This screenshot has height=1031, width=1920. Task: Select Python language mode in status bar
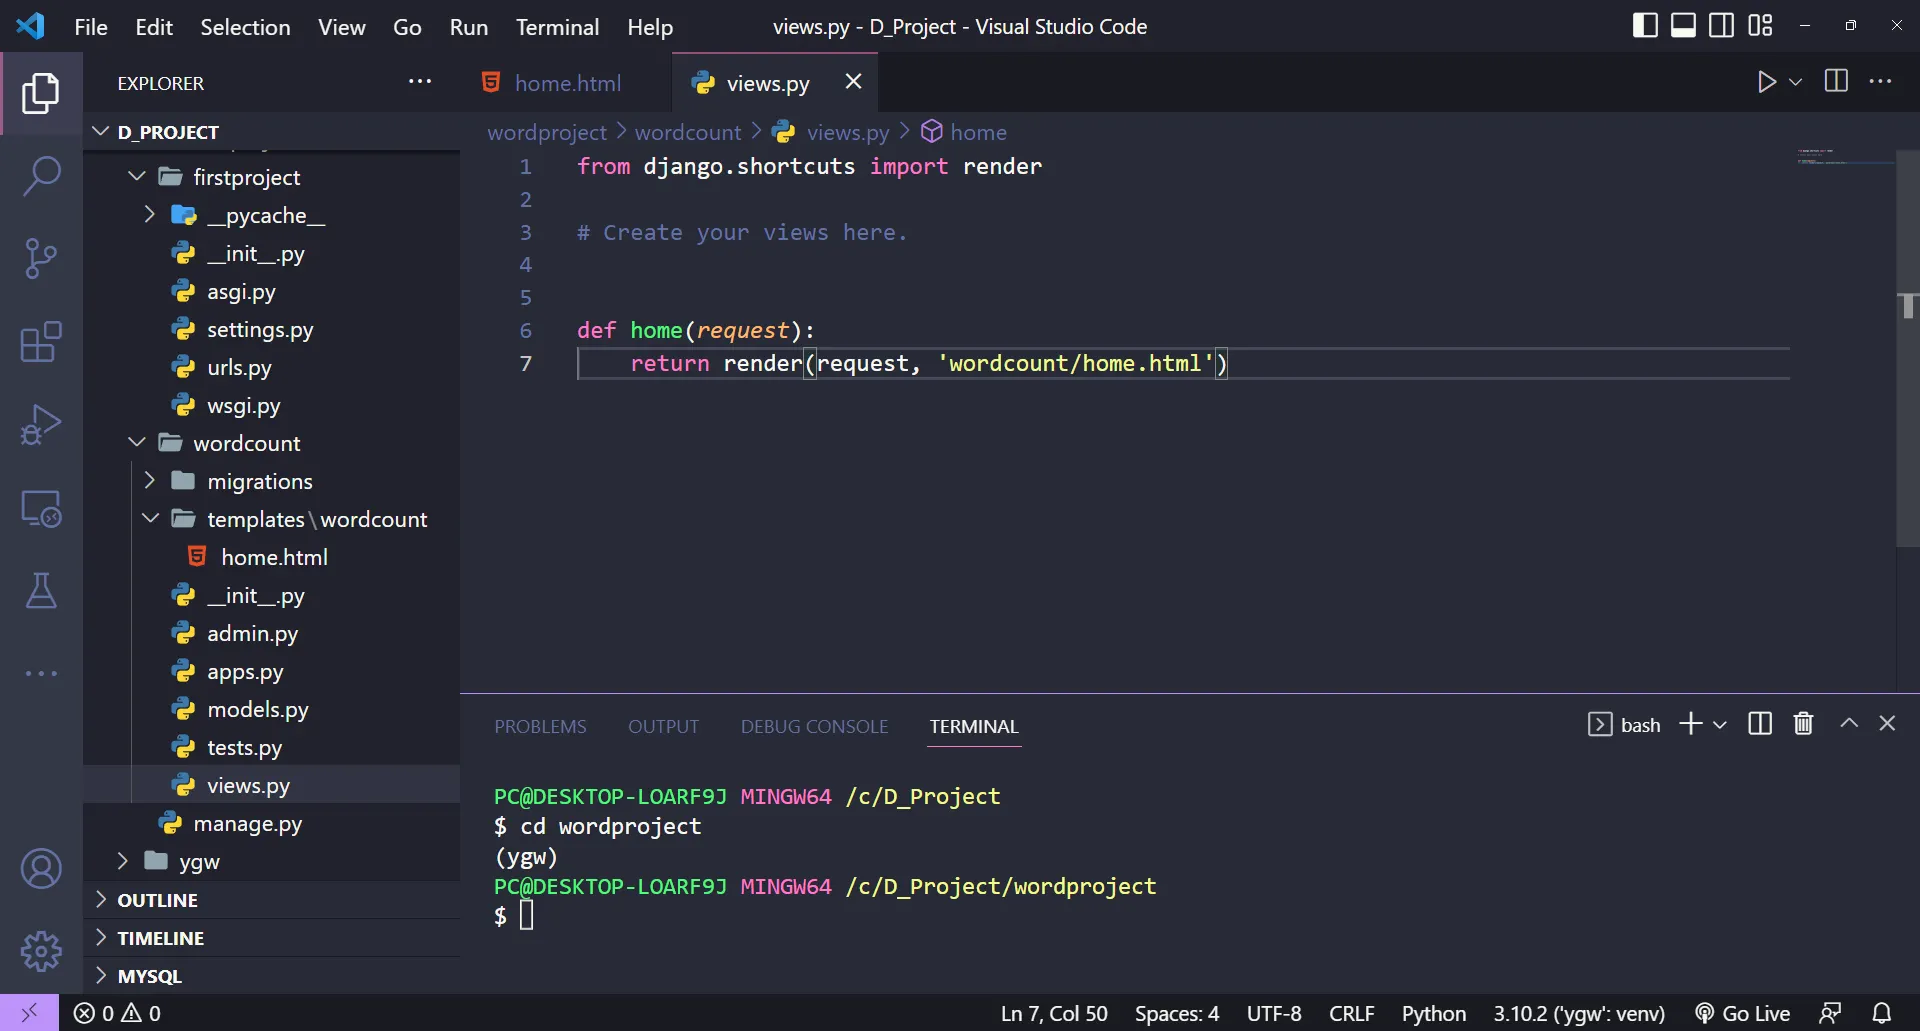click(x=1433, y=1013)
